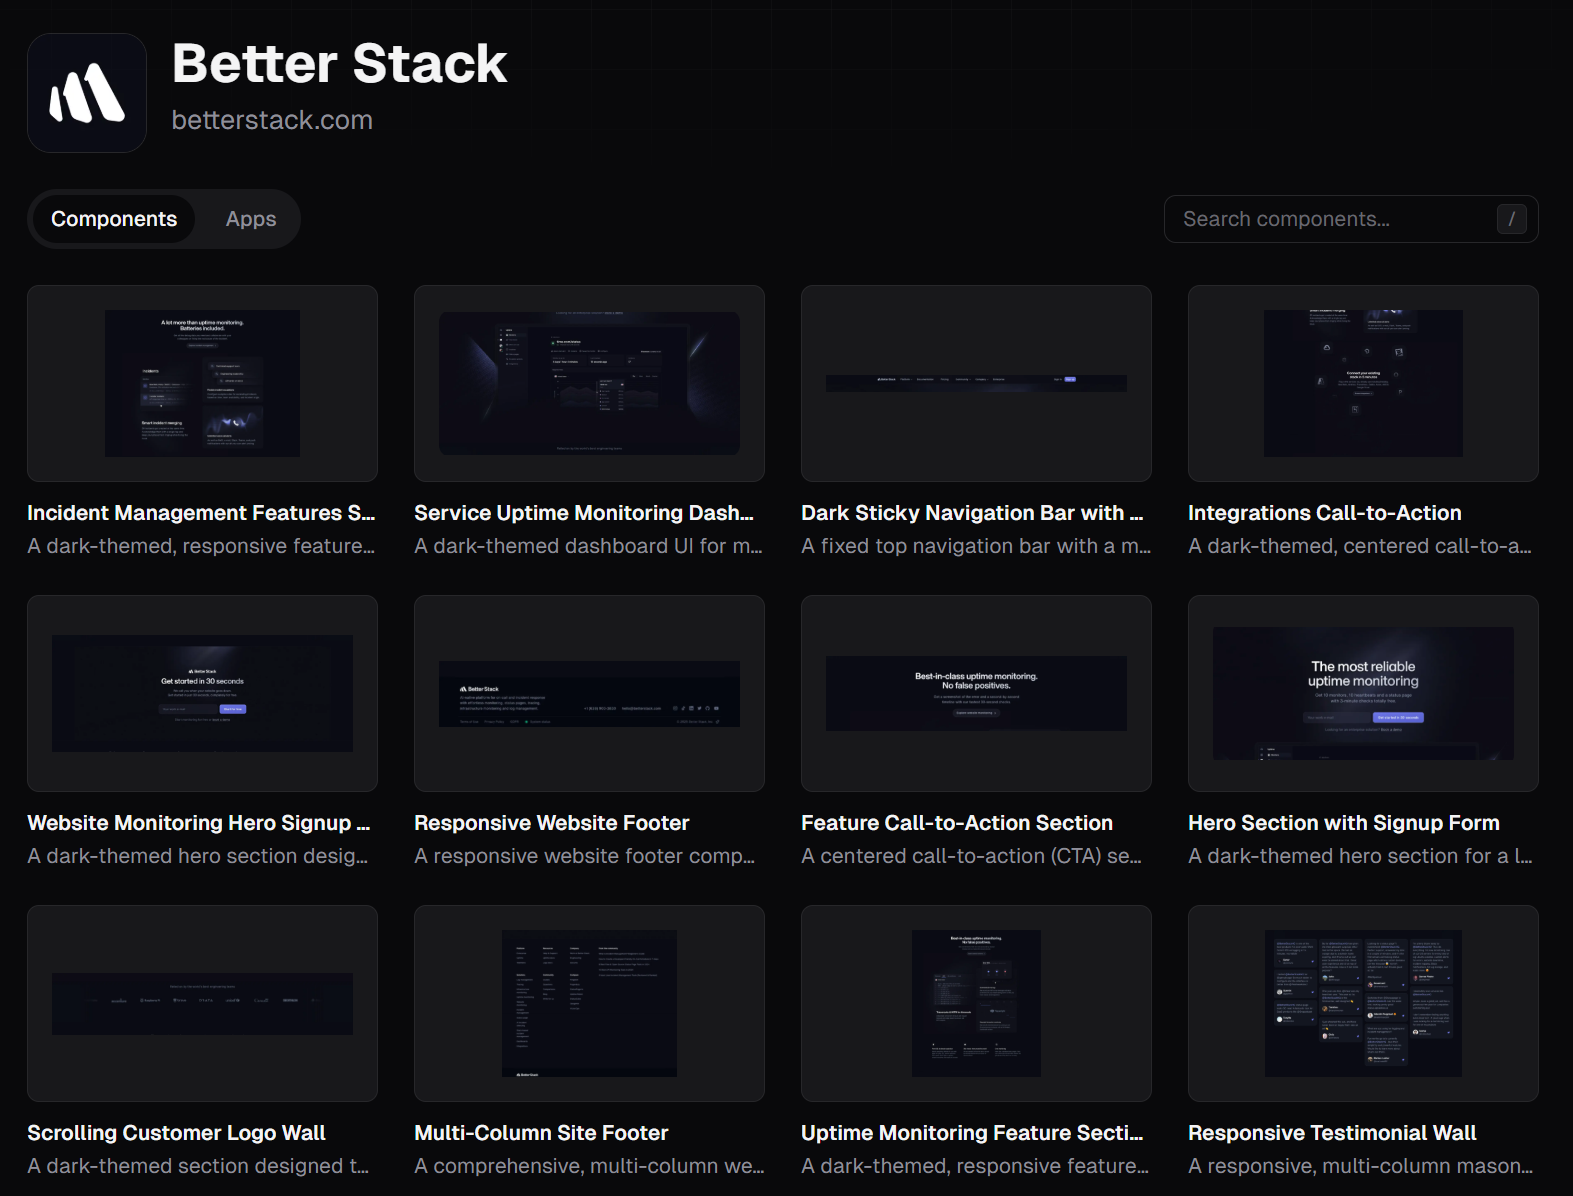Image resolution: width=1573 pixels, height=1196 pixels.
Task: Click Dark Sticky Navigation Bar title
Action: (972, 513)
